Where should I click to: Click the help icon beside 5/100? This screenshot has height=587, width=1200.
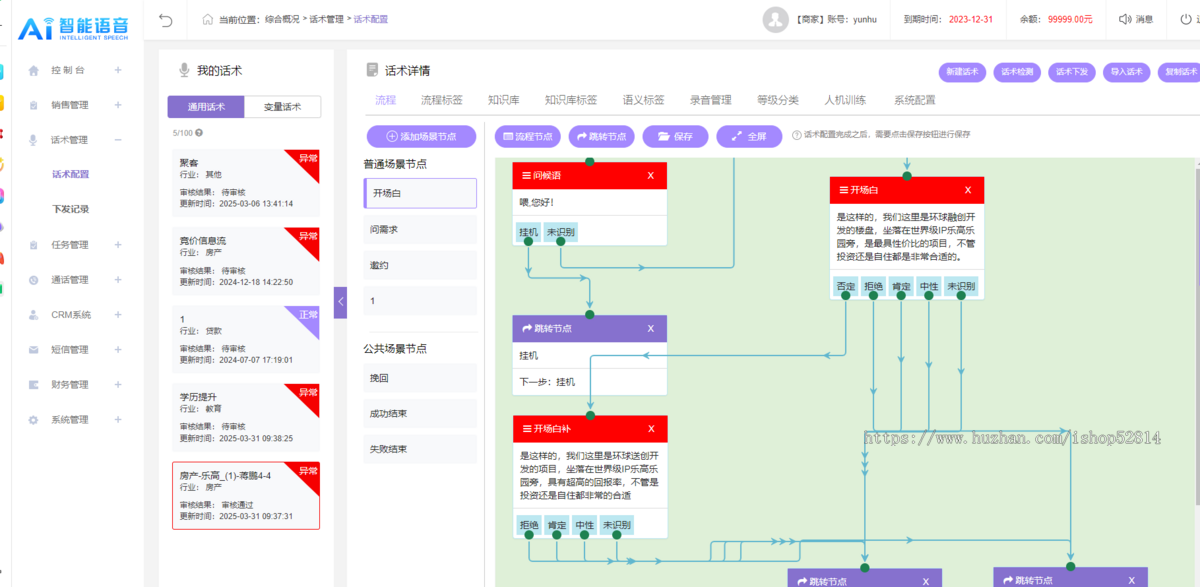199,132
